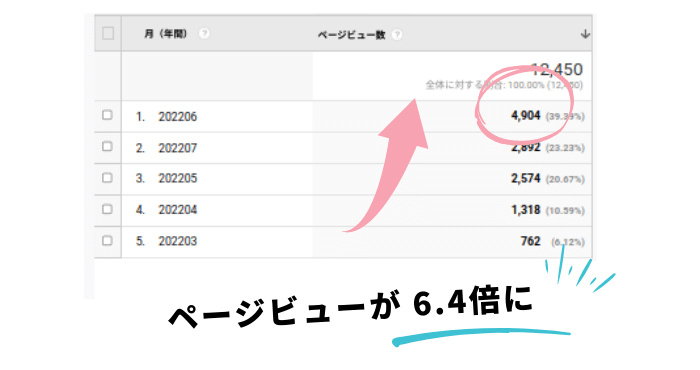Select the month value 202207
The width and height of the screenshot is (700, 370).
click(x=177, y=148)
